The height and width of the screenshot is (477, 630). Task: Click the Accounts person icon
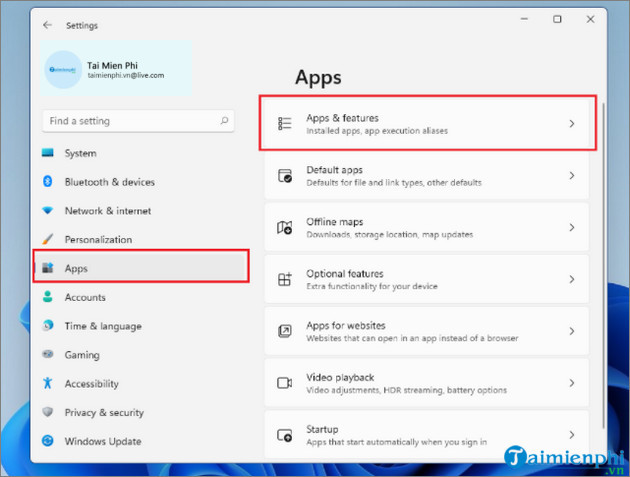coord(47,297)
